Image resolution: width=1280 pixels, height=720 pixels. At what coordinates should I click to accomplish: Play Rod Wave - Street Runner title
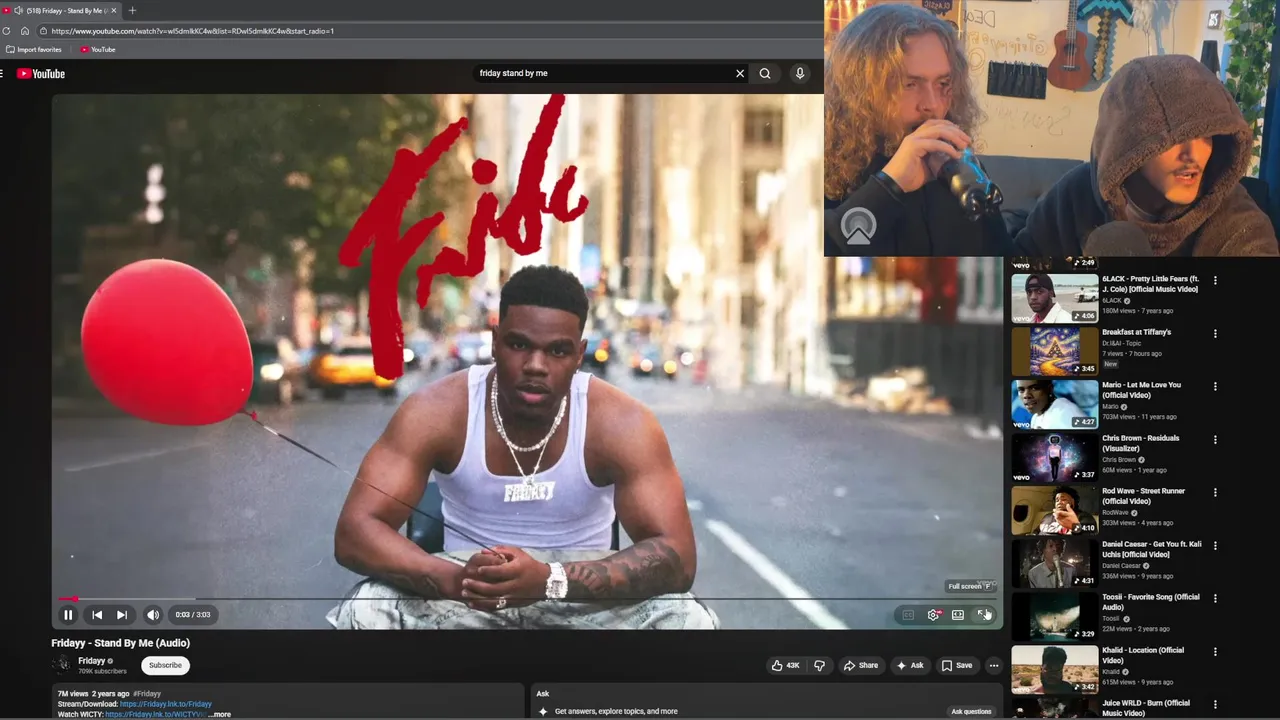[1143, 496]
